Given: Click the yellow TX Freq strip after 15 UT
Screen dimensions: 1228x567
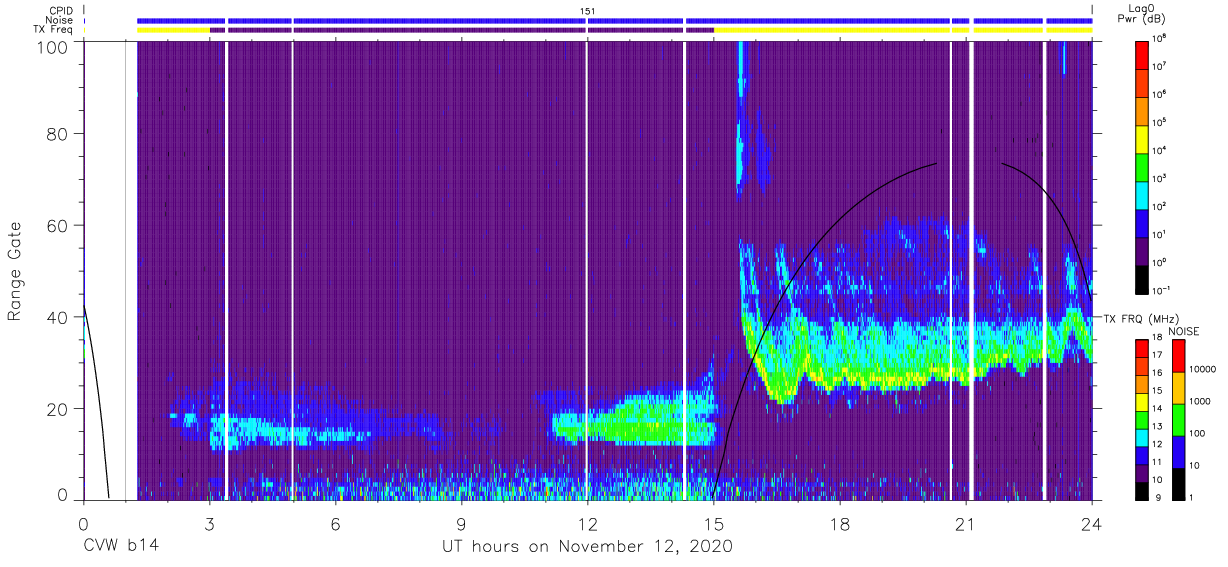Looking at the screenshot, I should click(x=902, y=30).
